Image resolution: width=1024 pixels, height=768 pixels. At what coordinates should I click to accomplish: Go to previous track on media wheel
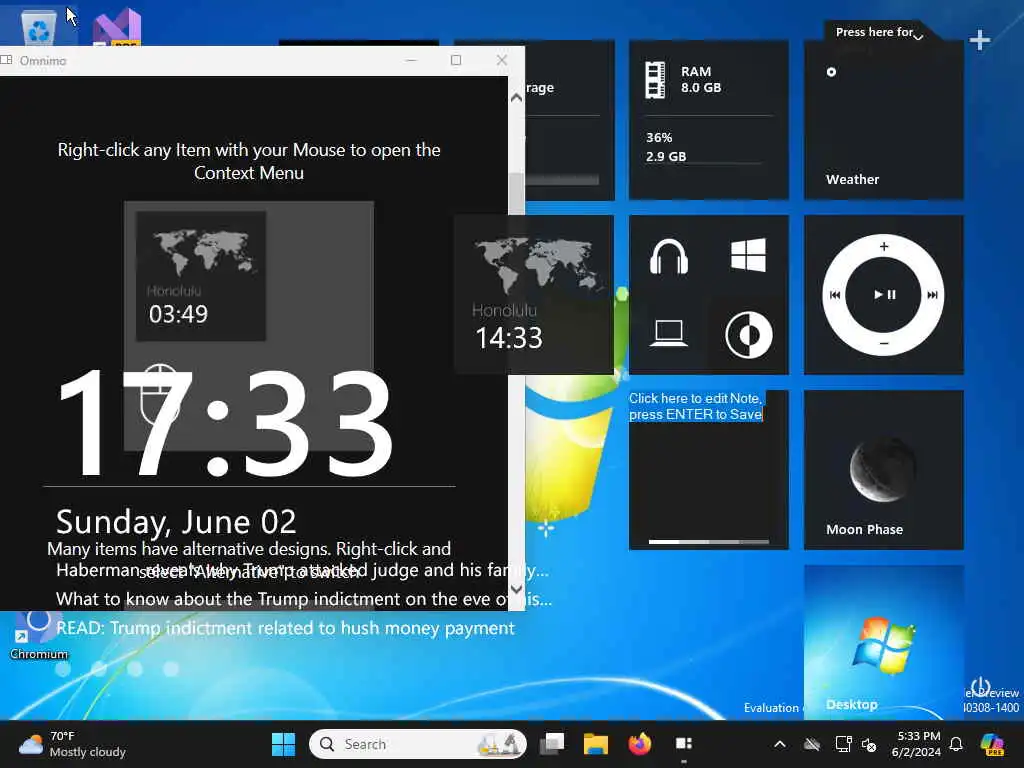[x=835, y=295]
